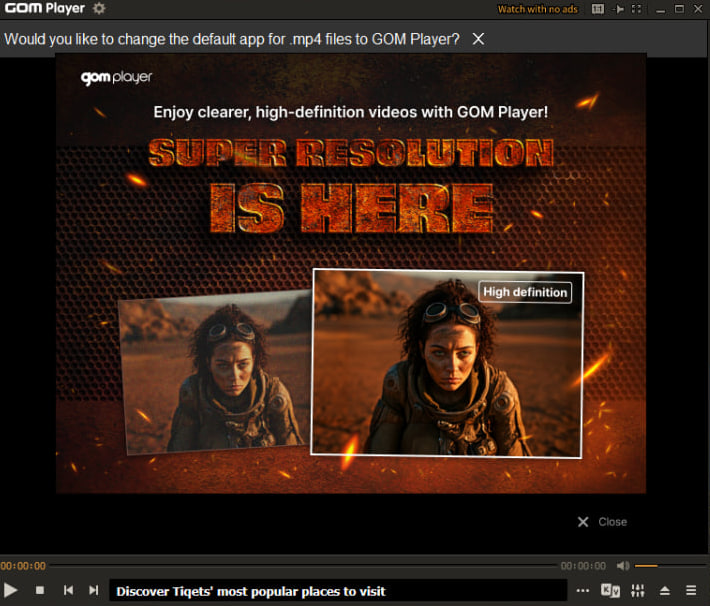Click the Watch with no ads link

coord(537,9)
